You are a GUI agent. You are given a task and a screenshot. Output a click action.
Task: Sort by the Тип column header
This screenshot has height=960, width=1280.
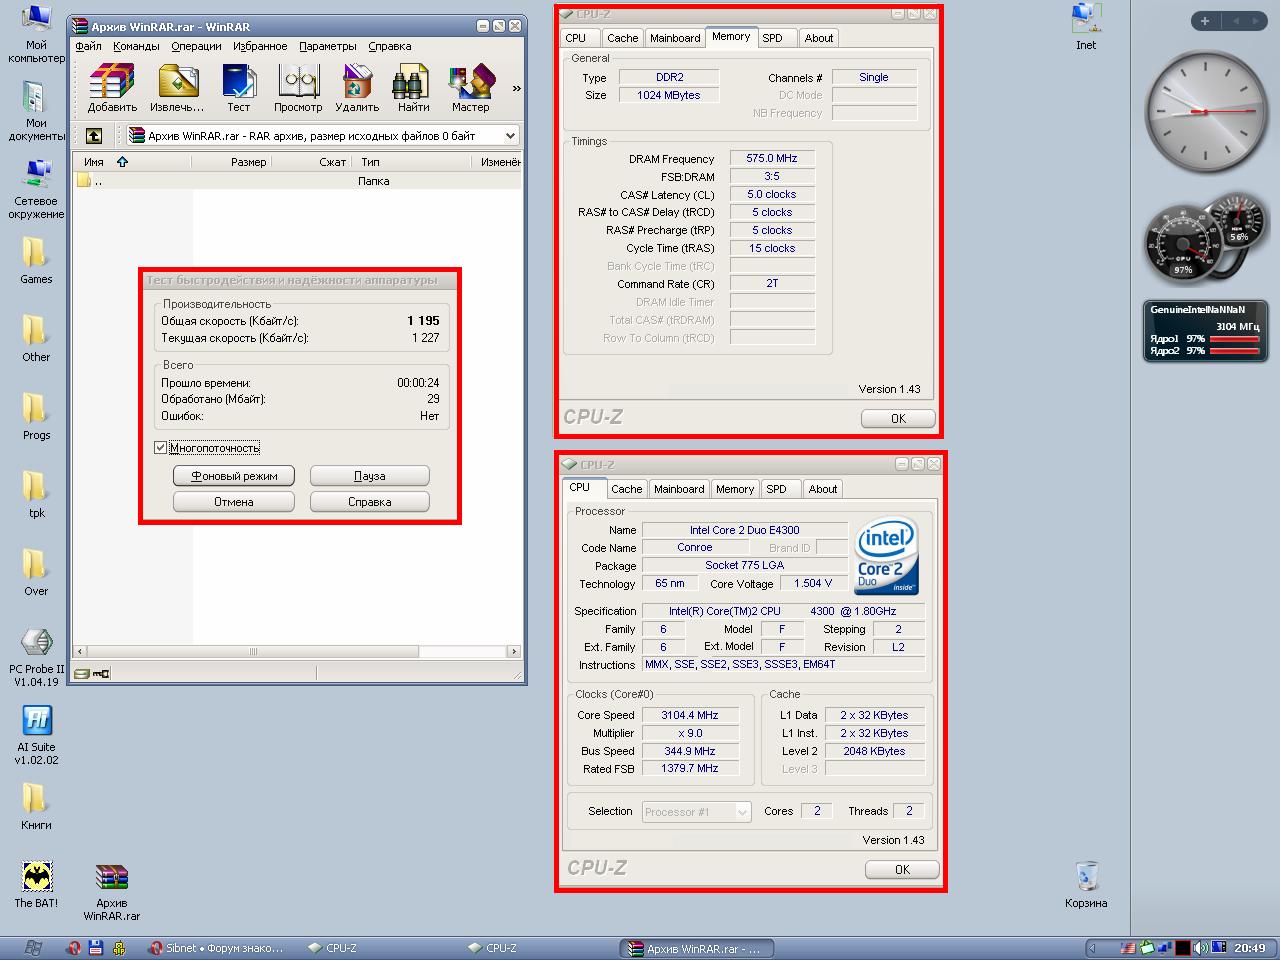412,161
